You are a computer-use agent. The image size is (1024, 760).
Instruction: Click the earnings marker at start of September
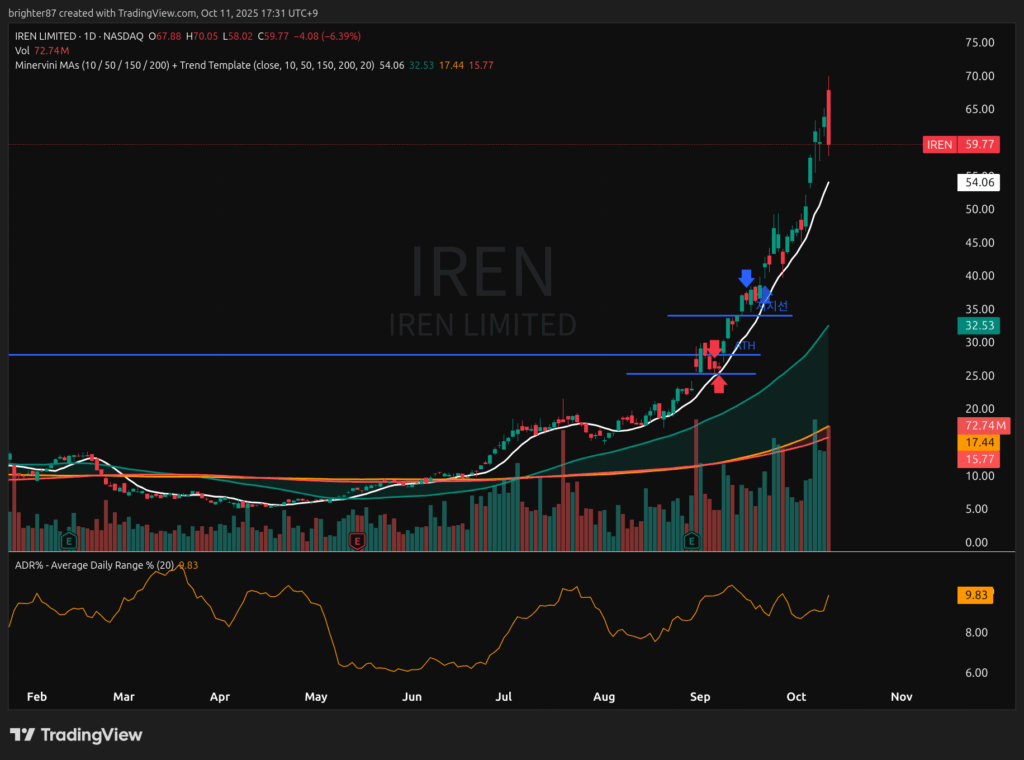(690, 541)
